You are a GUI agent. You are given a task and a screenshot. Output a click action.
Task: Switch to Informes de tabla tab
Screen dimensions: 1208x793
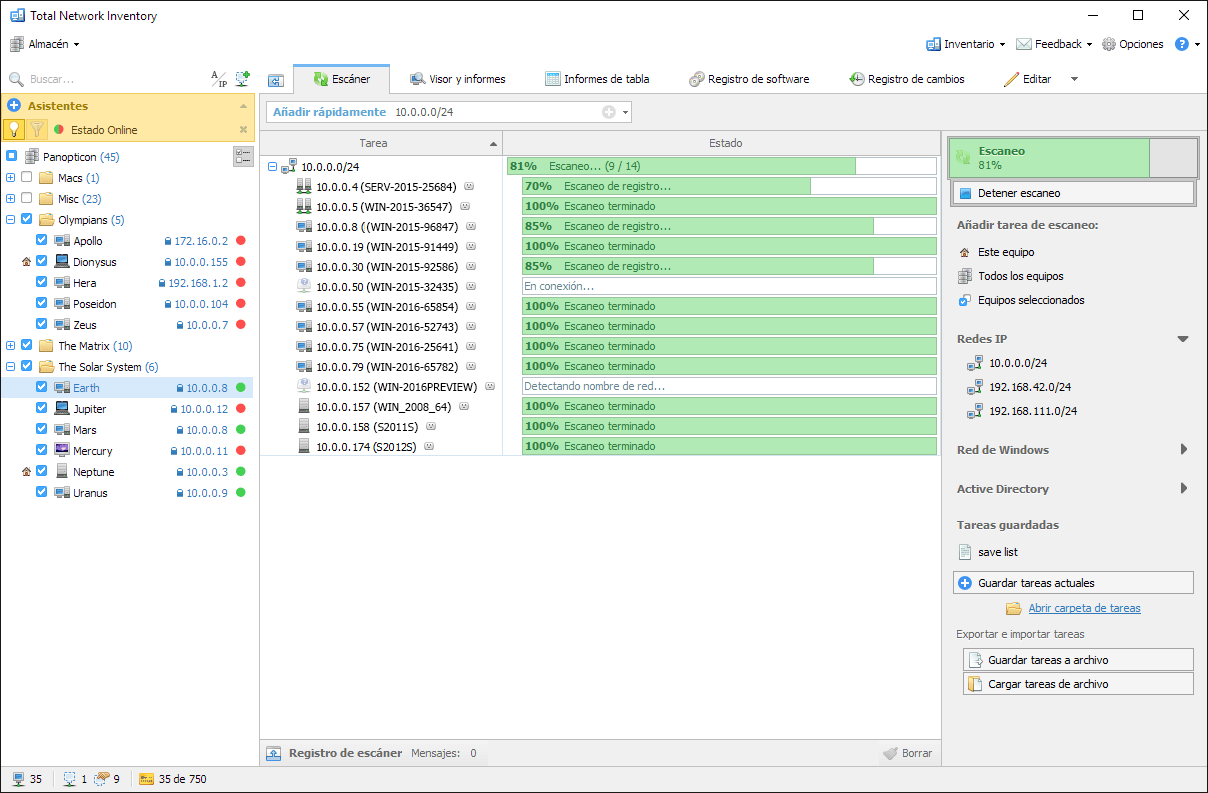[x=597, y=79]
